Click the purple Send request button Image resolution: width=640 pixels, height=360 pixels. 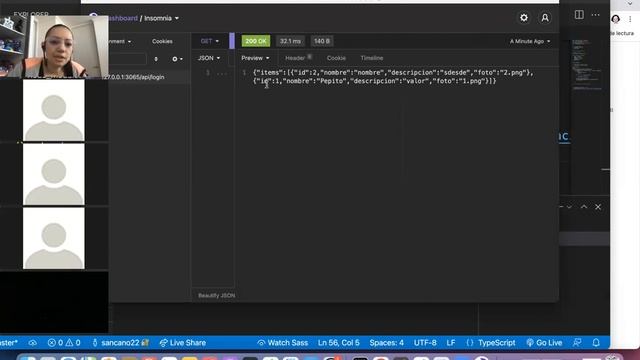point(232,41)
